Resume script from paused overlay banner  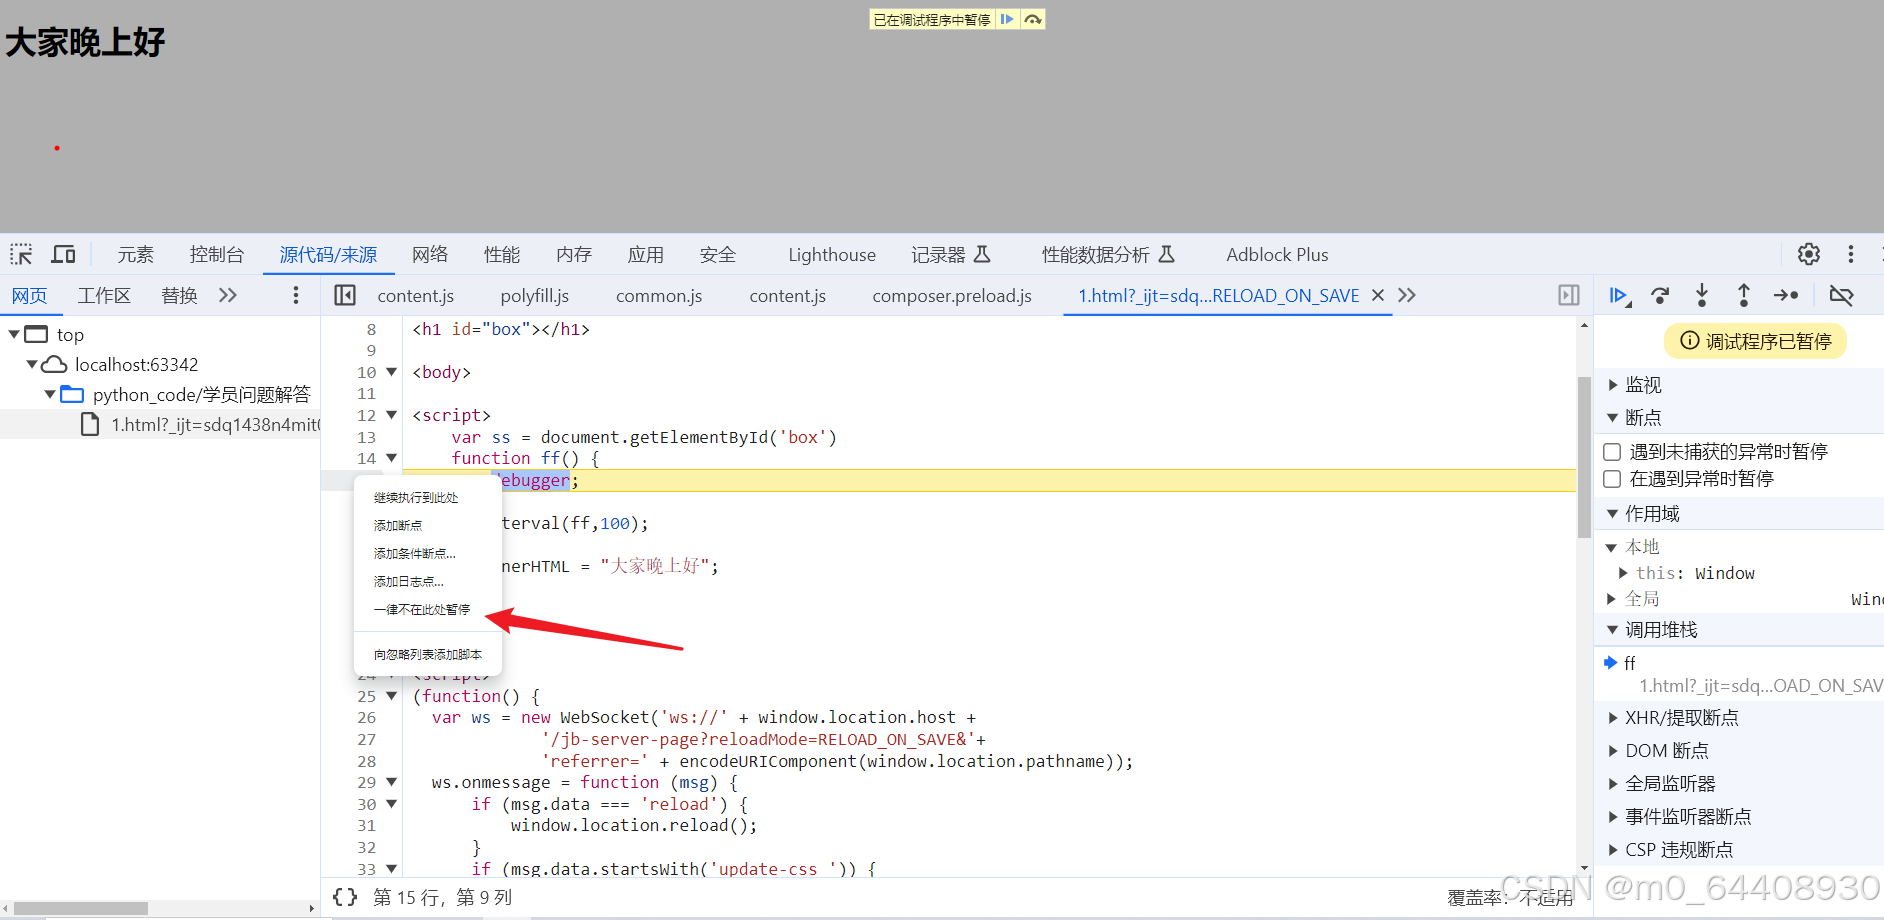point(1007,19)
